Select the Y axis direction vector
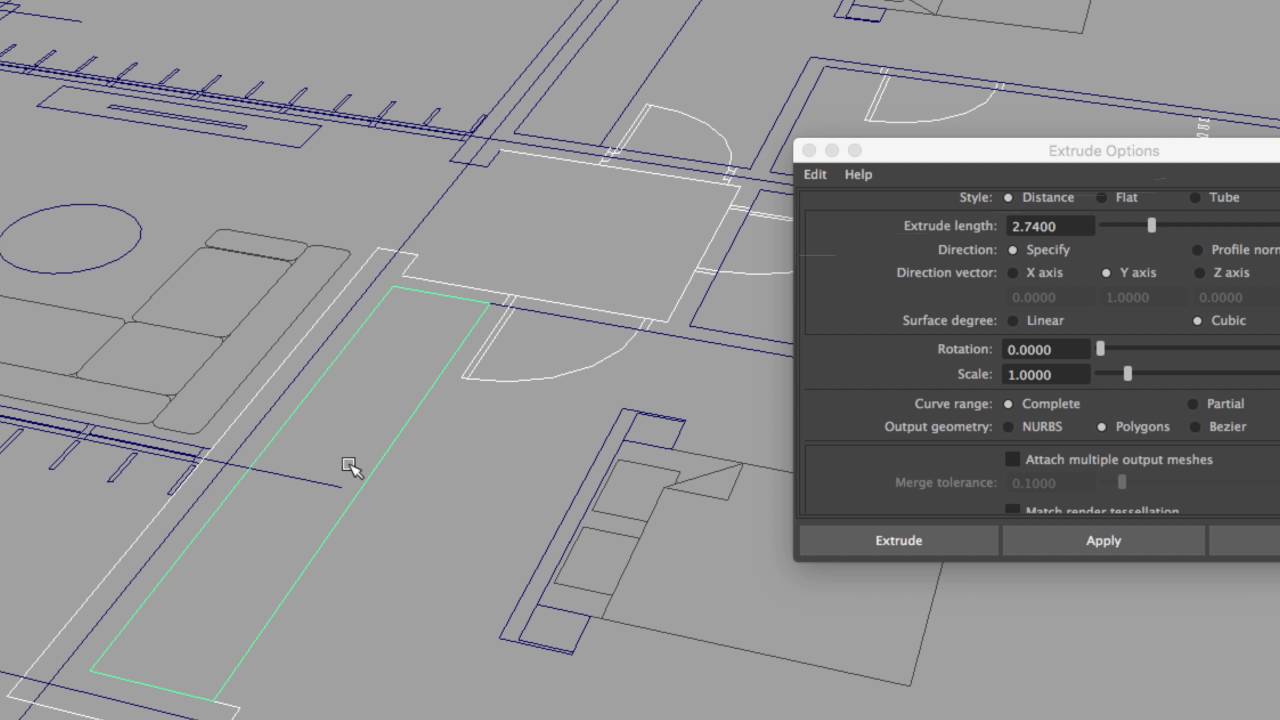 [x=1106, y=273]
